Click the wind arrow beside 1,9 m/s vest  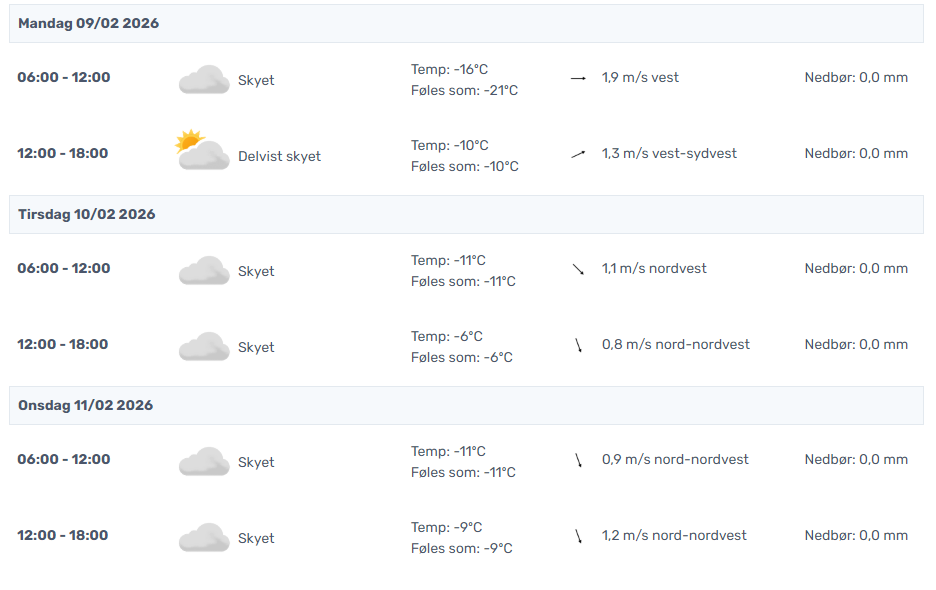tap(578, 78)
